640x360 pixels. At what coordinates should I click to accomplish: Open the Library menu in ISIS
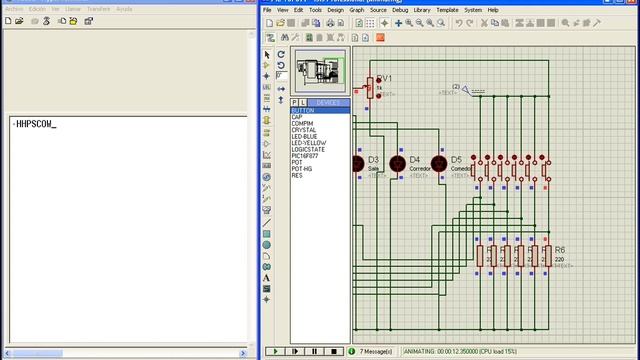(x=422, y=10)
